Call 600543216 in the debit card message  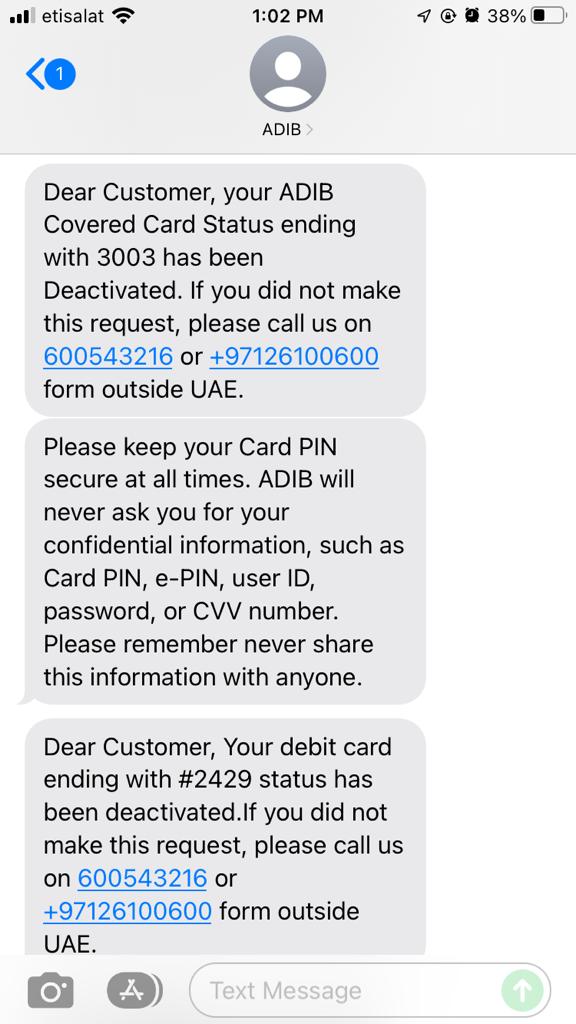click(x=142, y=878)
